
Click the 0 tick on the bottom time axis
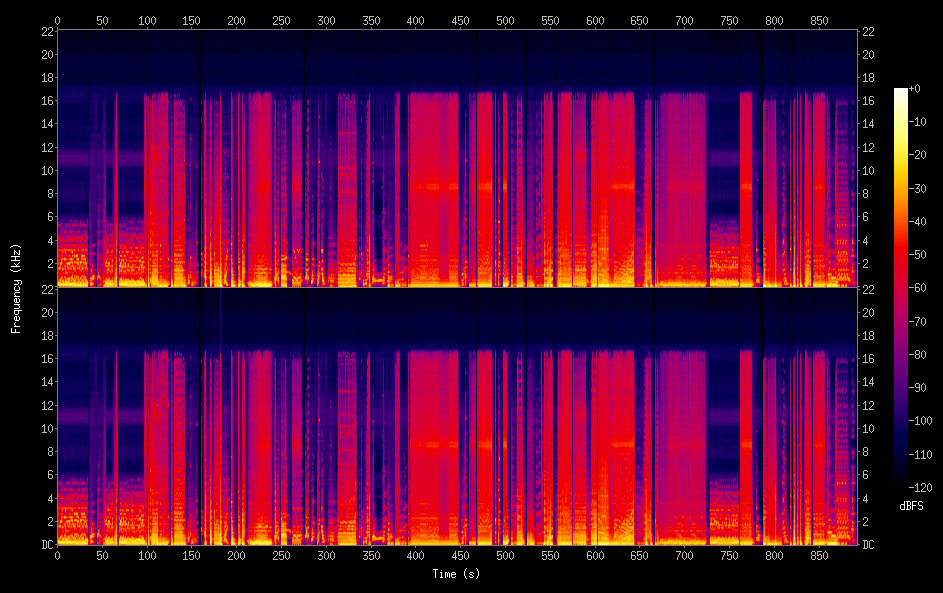[57, 555]
